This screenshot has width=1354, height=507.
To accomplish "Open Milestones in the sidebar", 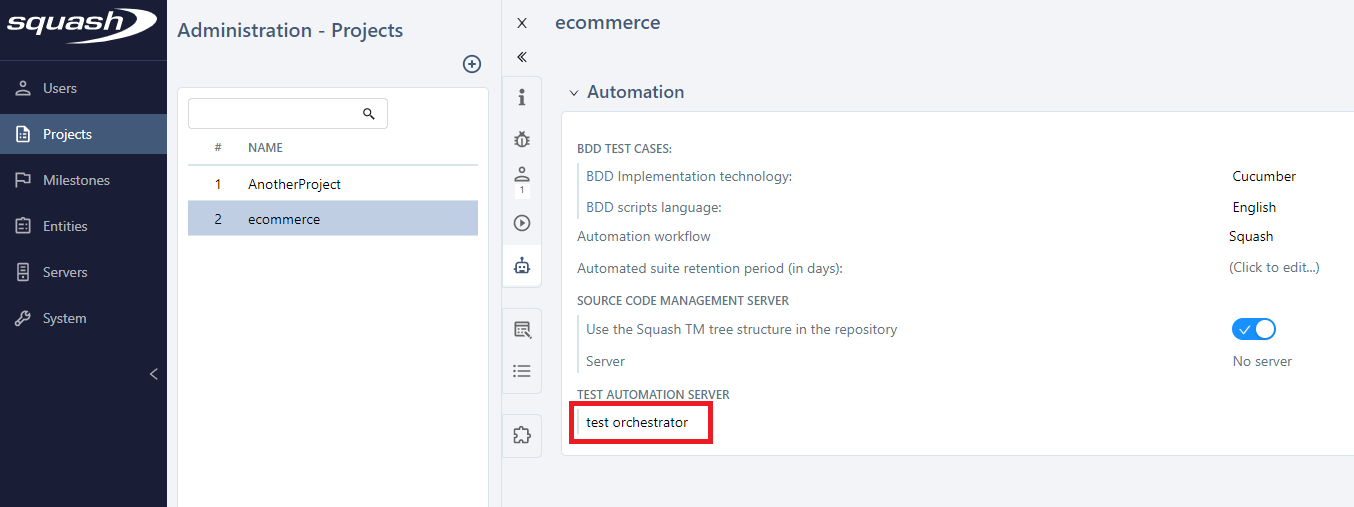I will coord(76,180).
